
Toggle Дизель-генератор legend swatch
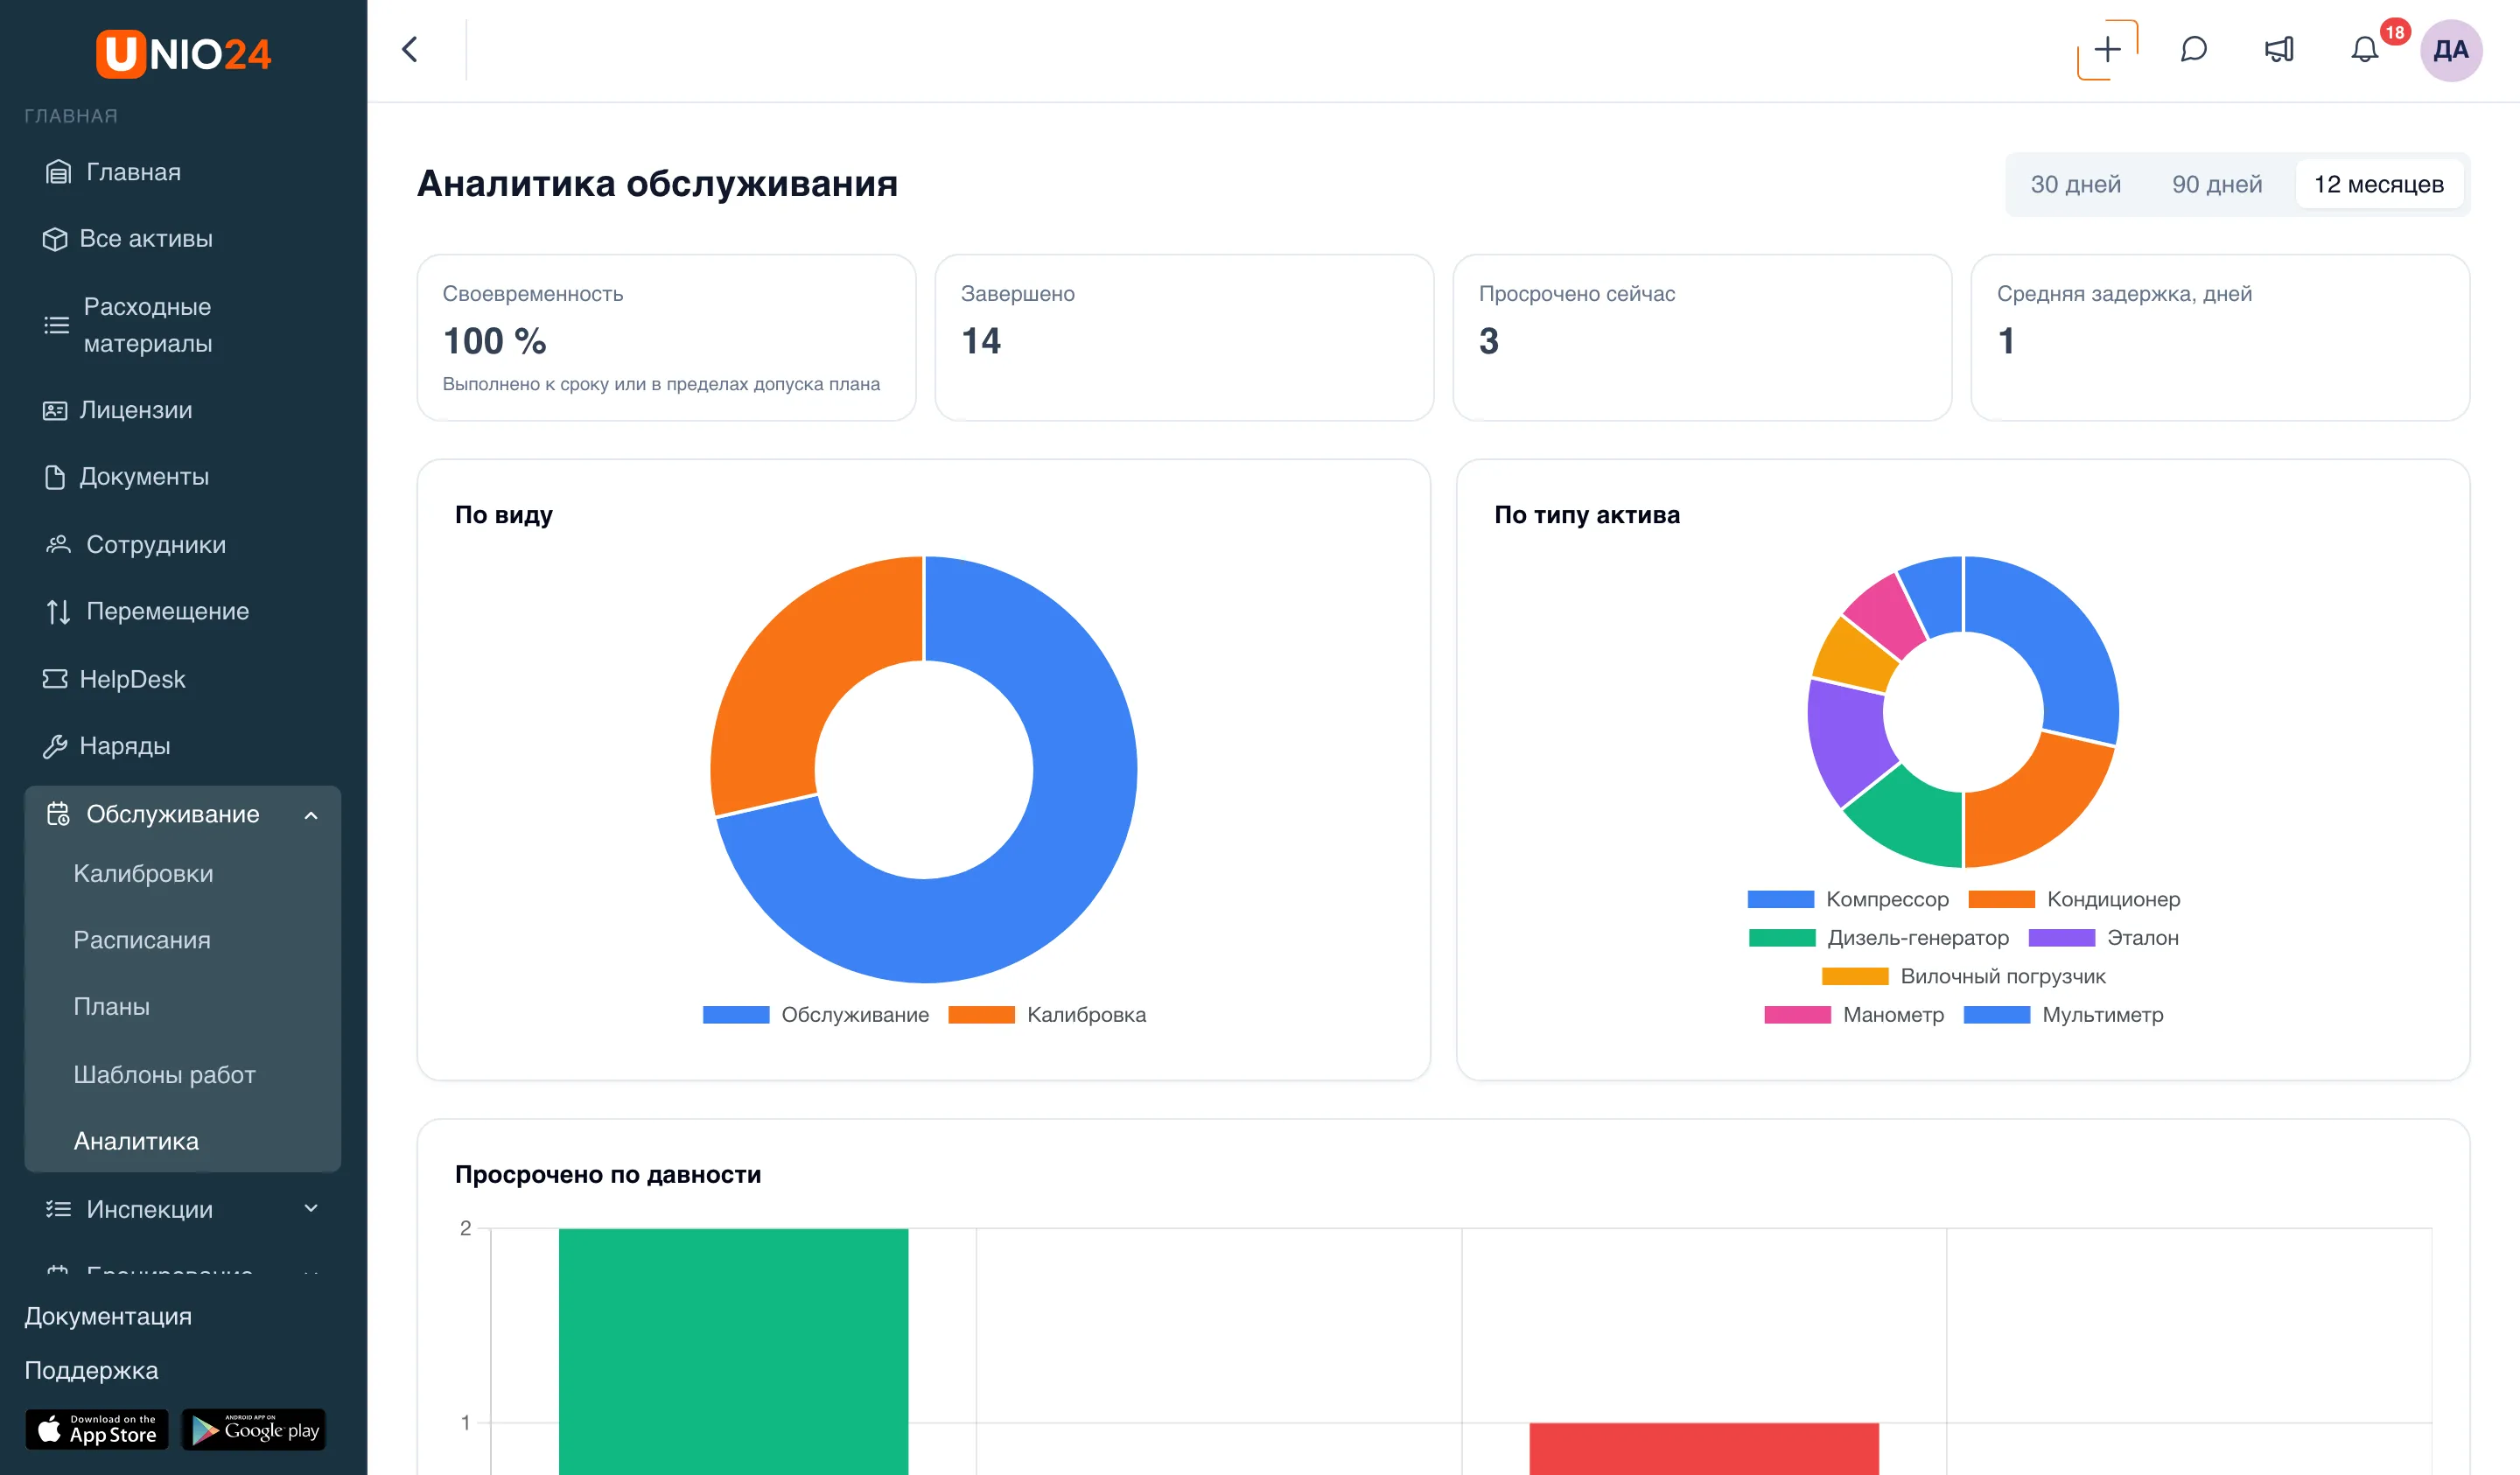tap(1782, 938)
